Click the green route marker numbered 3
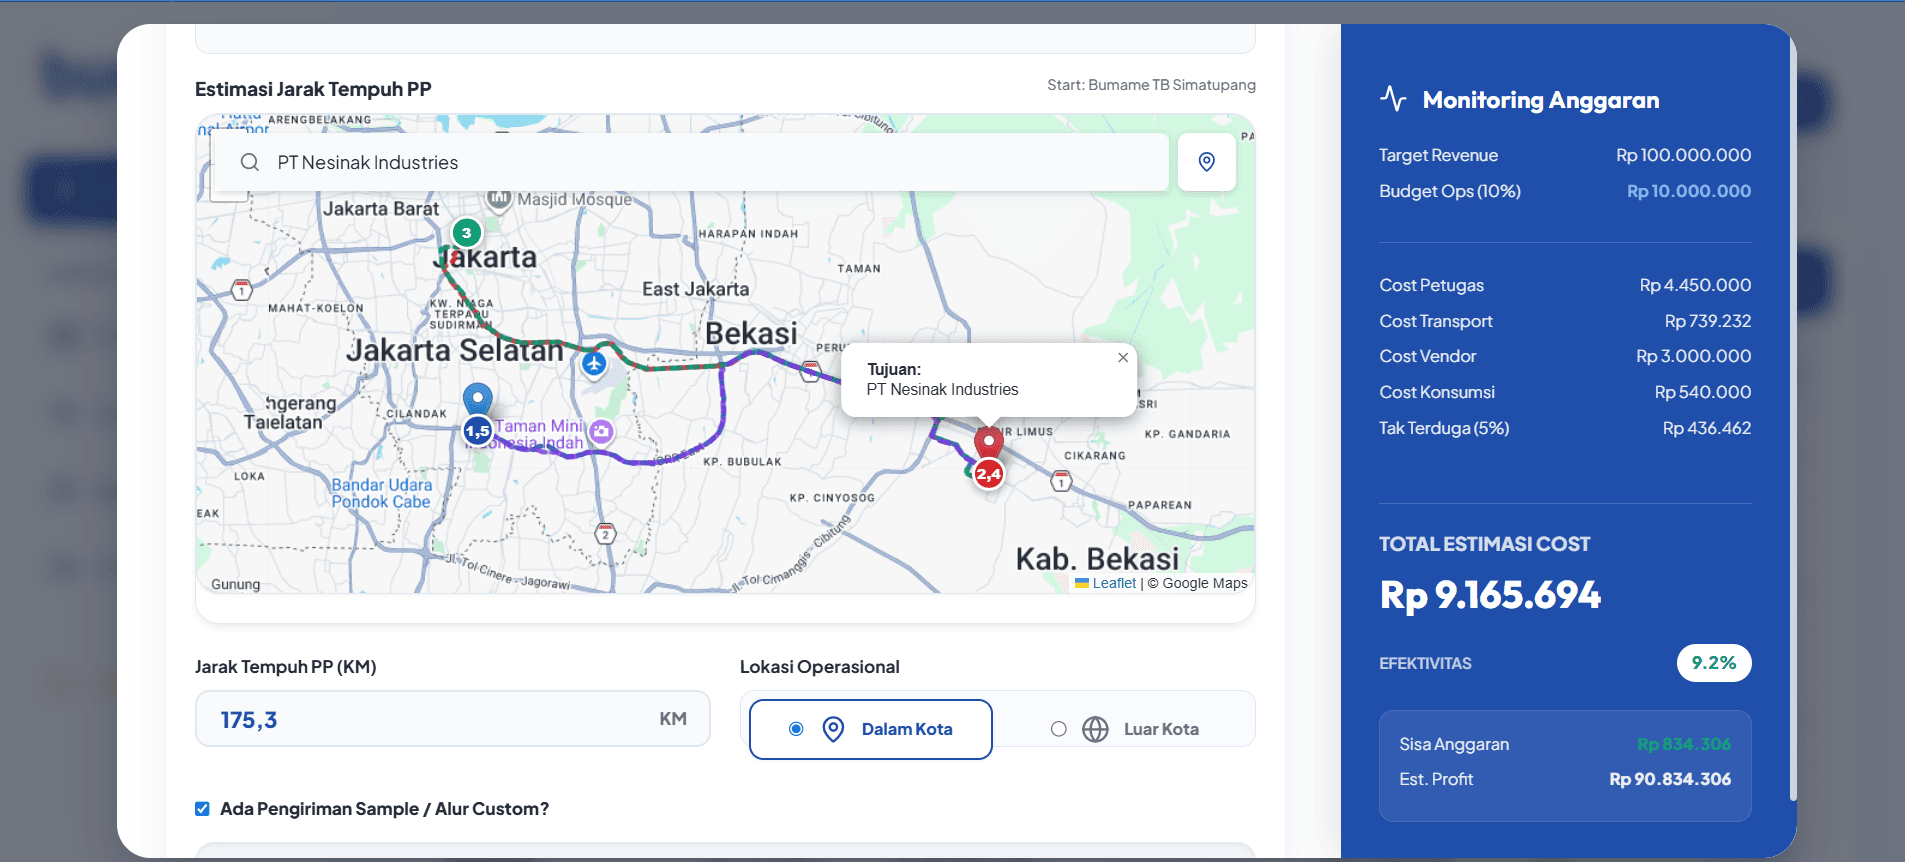 click(466, 233)
